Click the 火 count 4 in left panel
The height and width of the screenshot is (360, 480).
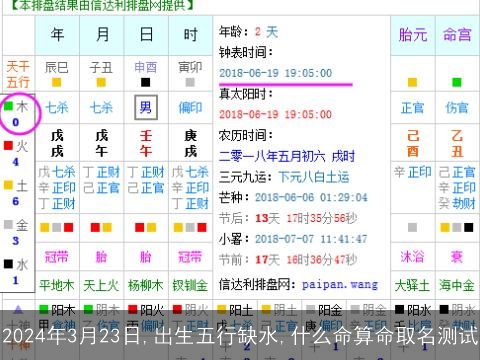coord(16,162)
